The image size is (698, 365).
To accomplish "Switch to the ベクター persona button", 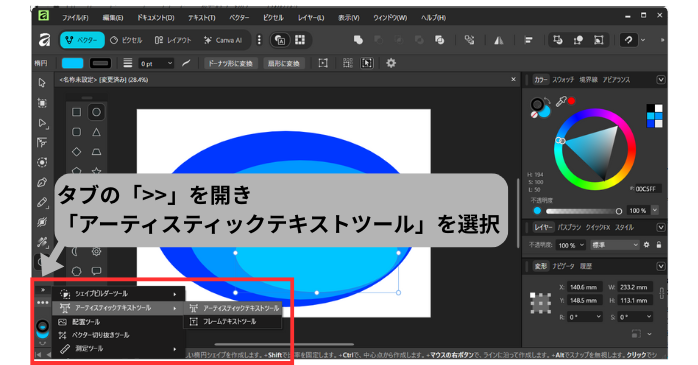I will 82,40.
